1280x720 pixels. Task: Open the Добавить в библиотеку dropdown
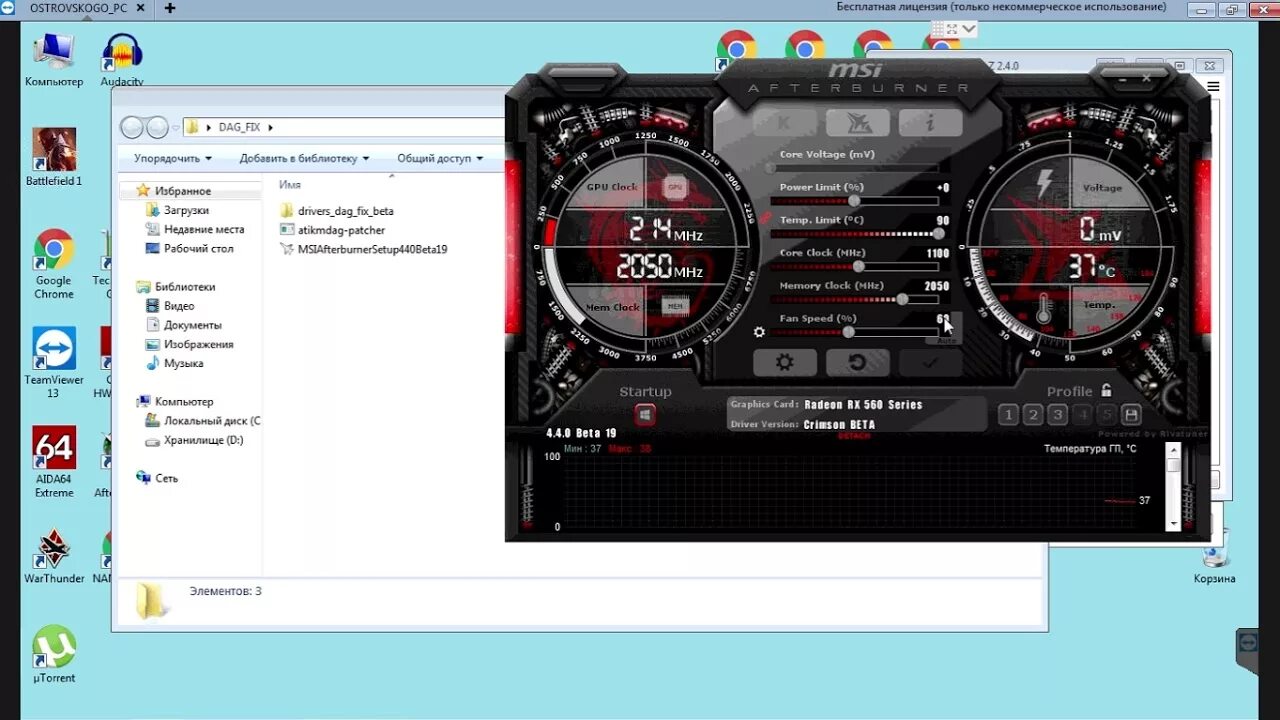point(304,158)
